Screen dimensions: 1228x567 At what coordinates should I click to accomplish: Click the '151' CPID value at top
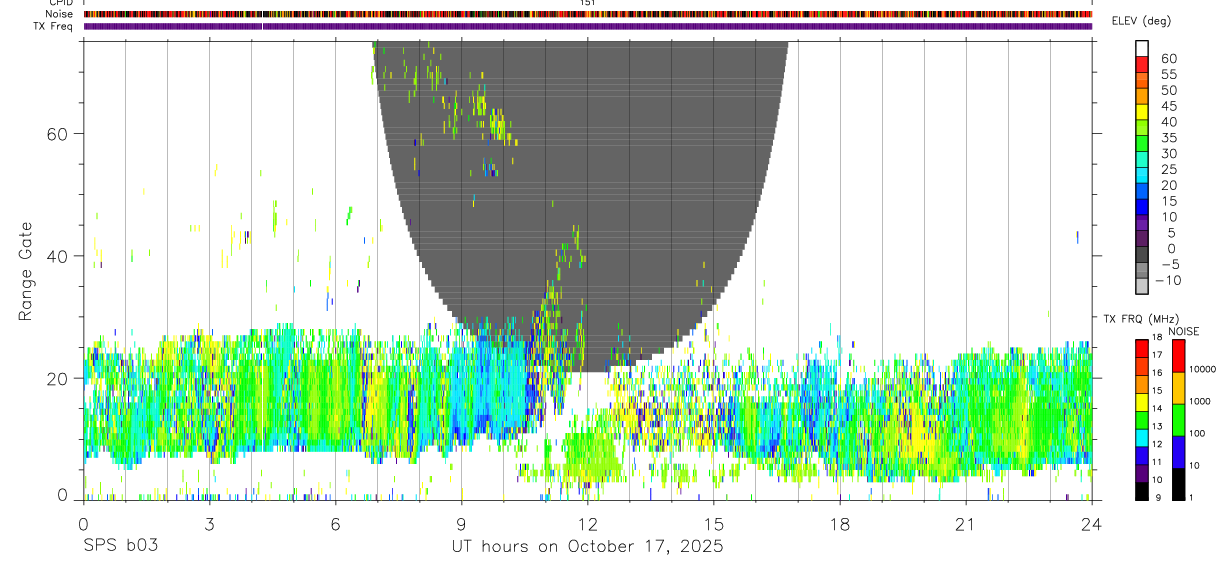pyautogui.click(x=588, y=3)
